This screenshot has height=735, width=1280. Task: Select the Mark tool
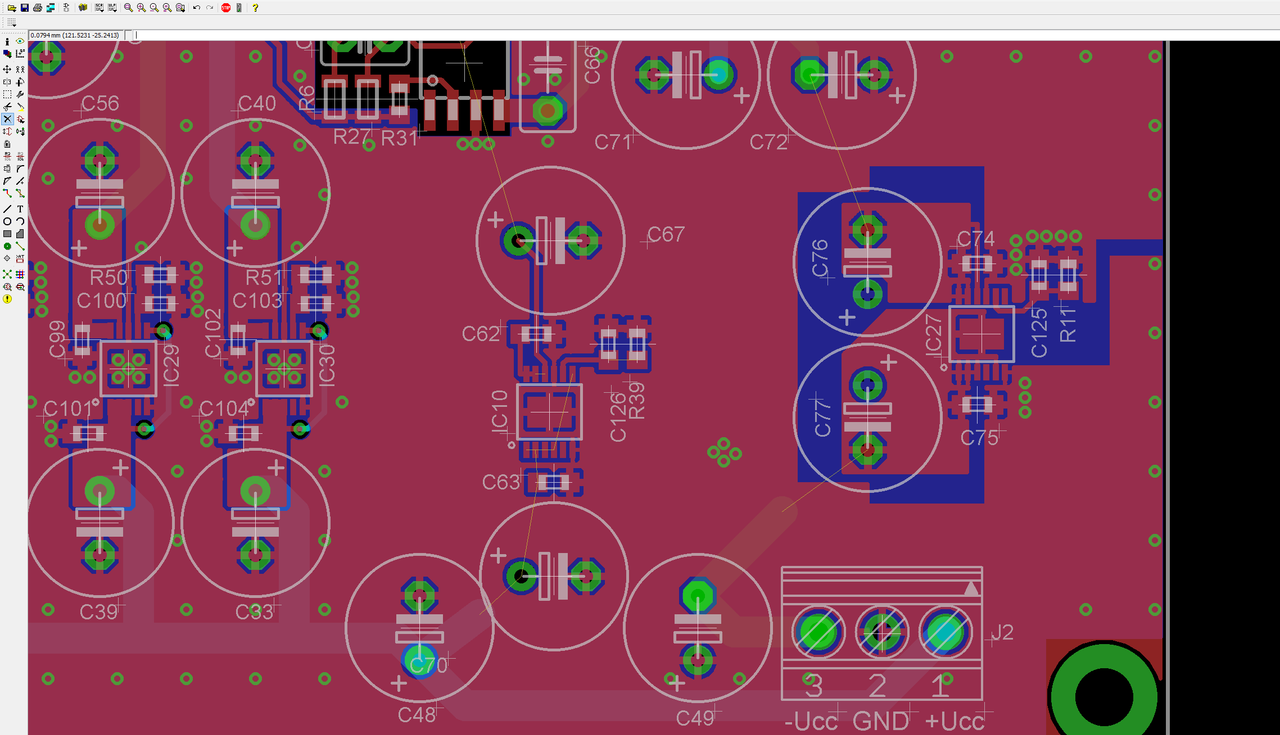coord(20,54)
